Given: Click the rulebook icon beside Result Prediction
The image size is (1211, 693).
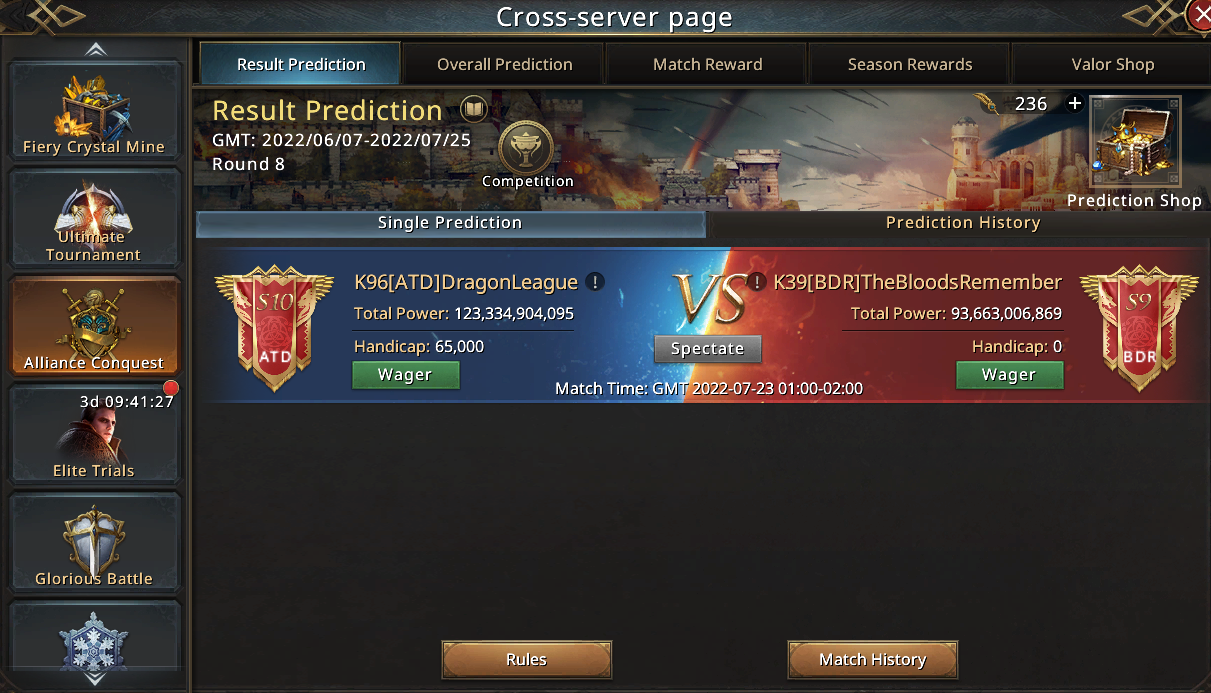Looking at the screenshot, I should pos(473,109).
